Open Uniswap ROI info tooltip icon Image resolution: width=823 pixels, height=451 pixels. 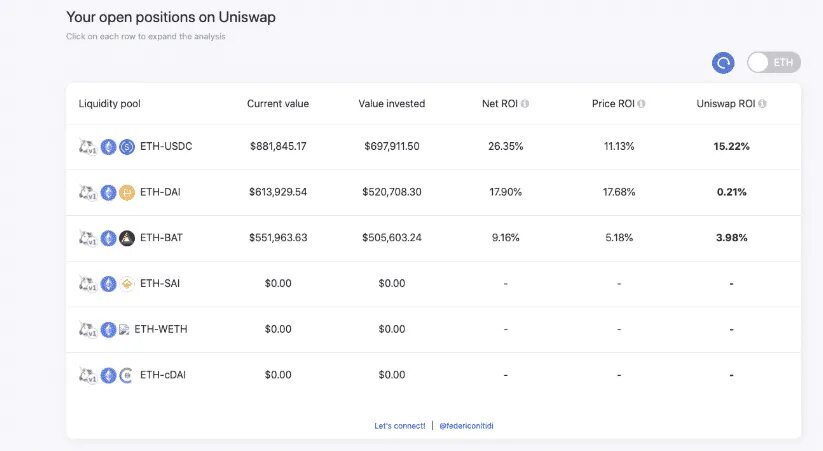tap(762, 103)
